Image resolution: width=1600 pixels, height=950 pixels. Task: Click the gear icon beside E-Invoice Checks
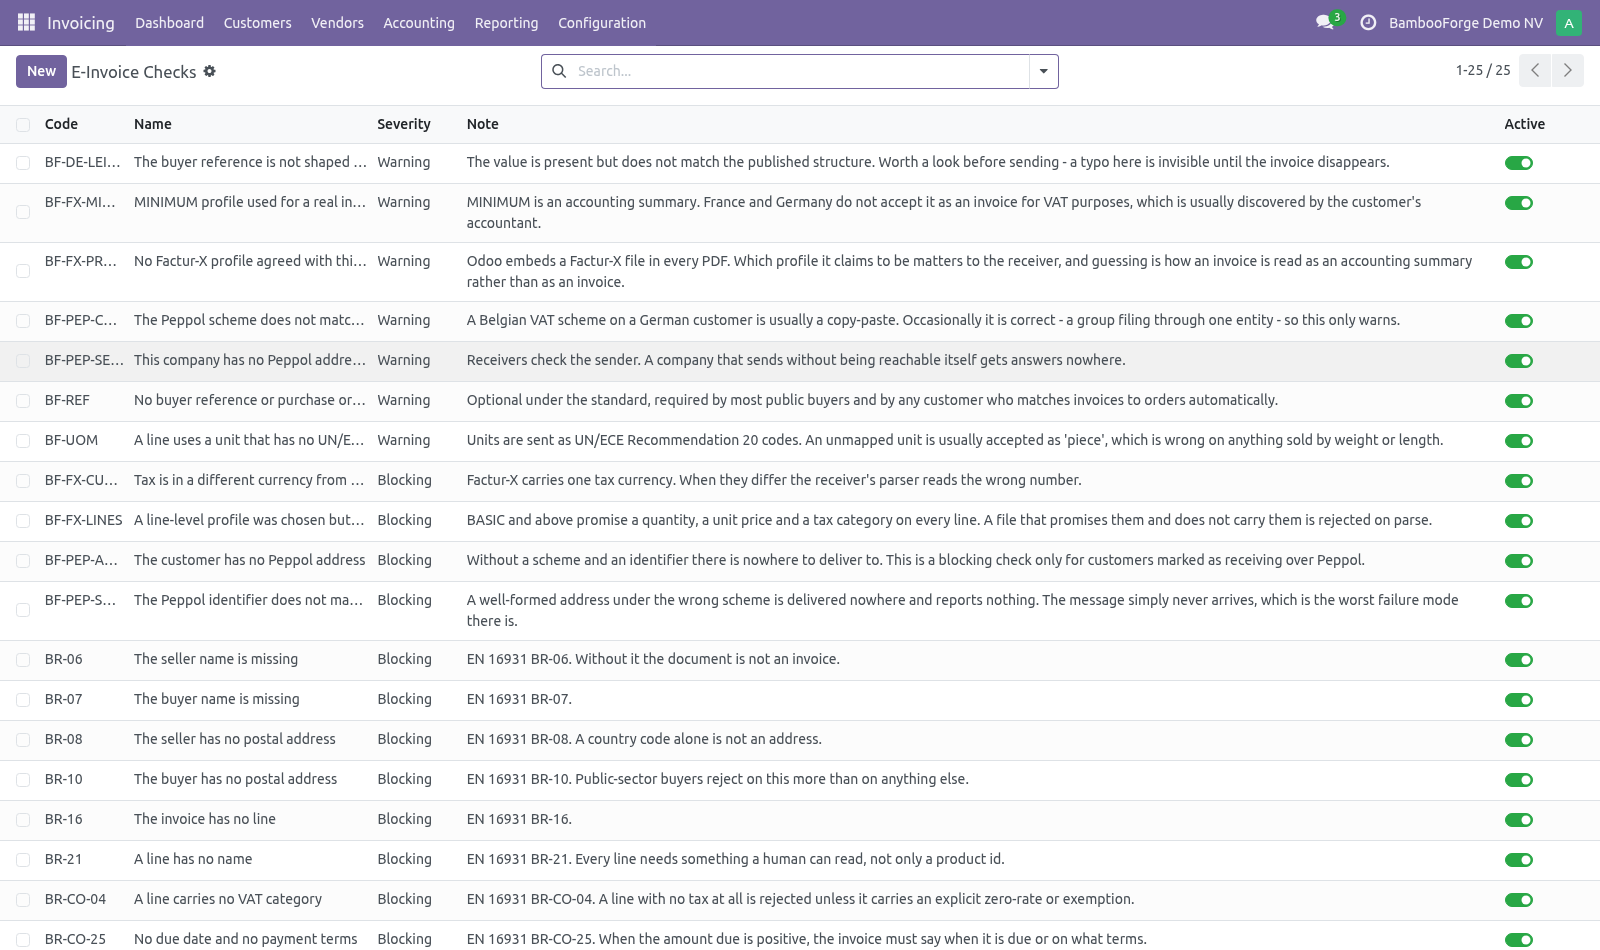coord(209,71)
